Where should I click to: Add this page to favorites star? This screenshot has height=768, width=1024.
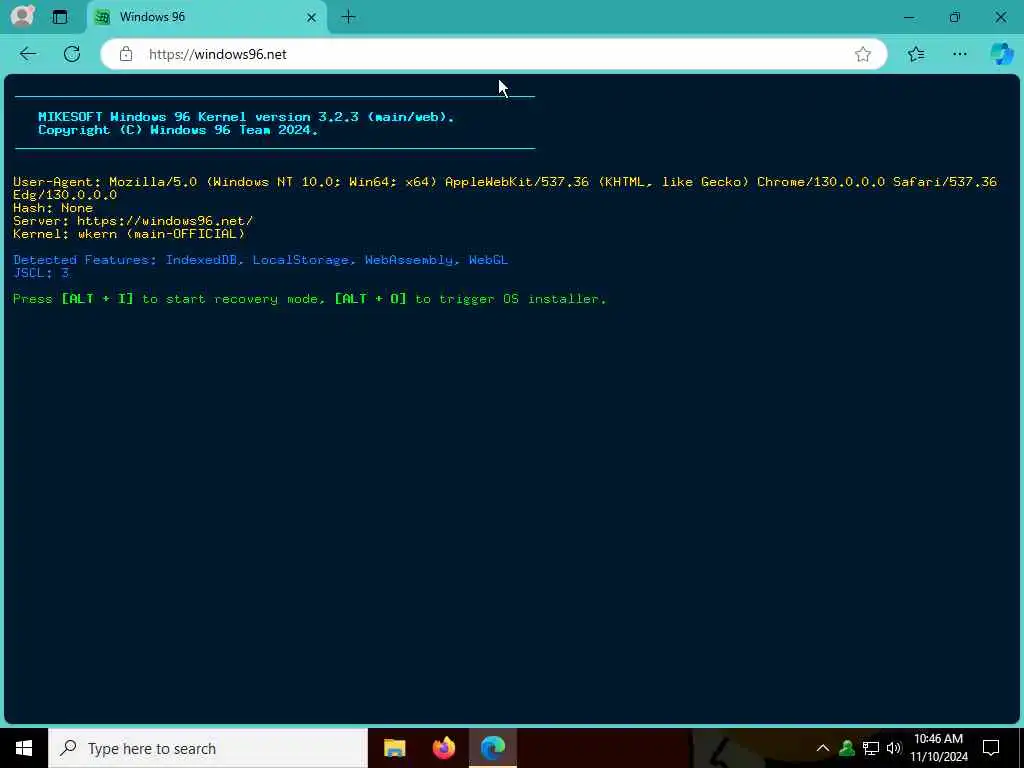click(863, 54)
